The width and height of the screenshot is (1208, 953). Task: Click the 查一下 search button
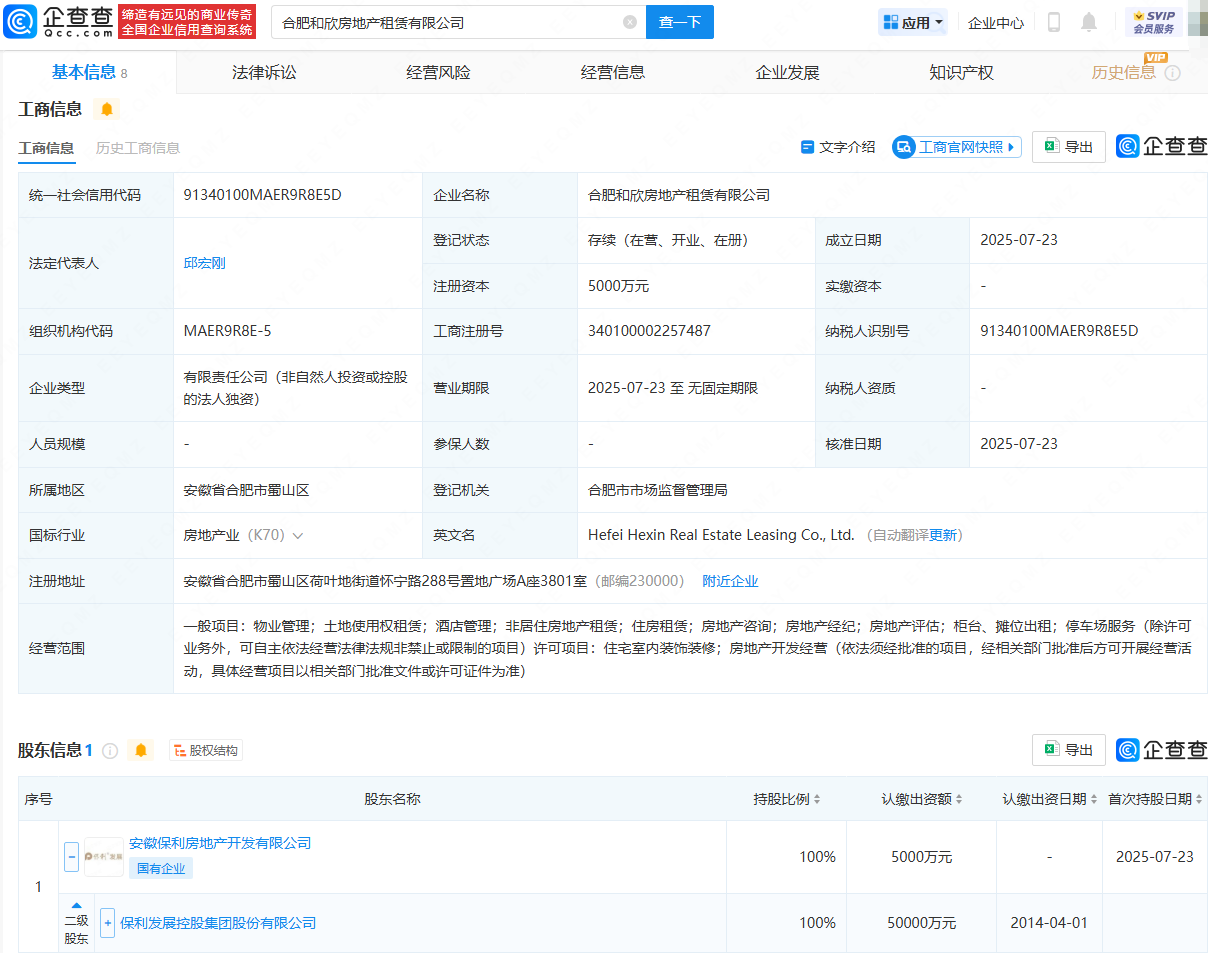(x=679, y=22)
